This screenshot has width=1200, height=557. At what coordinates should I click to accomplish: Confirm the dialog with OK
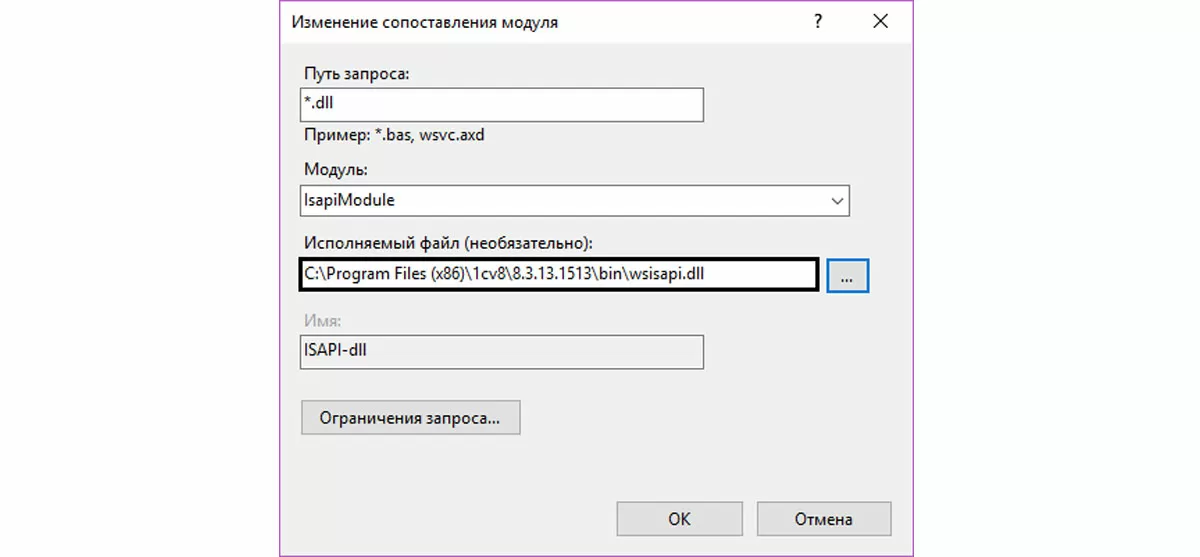coord(679,519)
